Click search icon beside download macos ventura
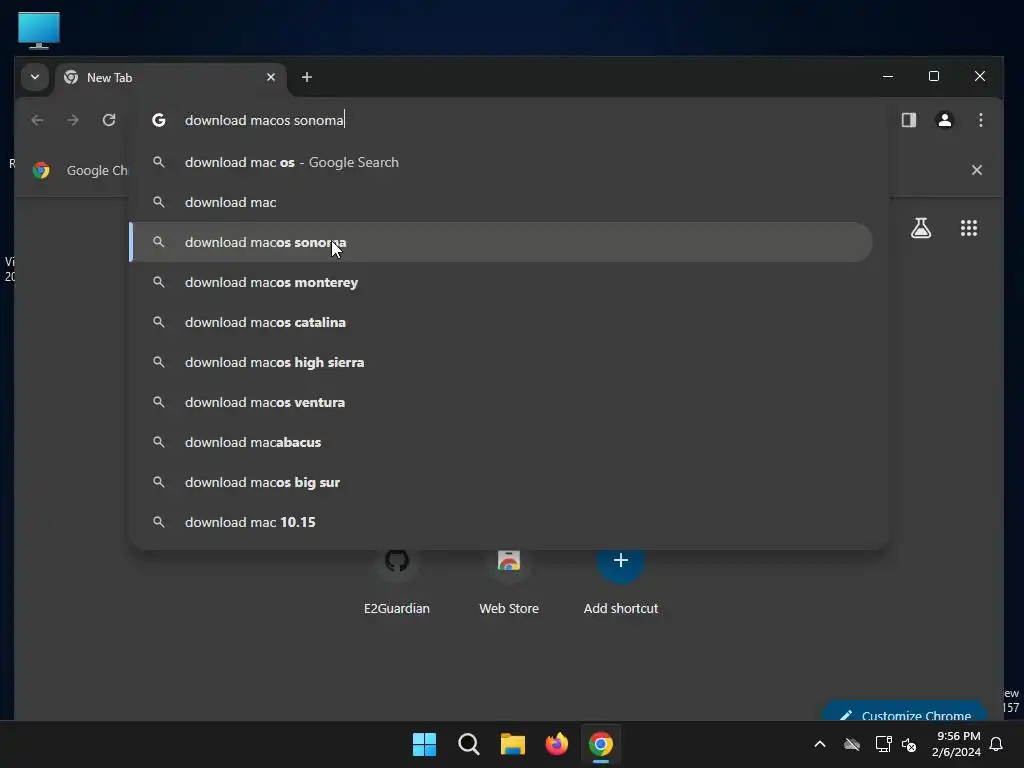Image resolution: width=1024 pixels, height=768 pixels. point(159,402)
